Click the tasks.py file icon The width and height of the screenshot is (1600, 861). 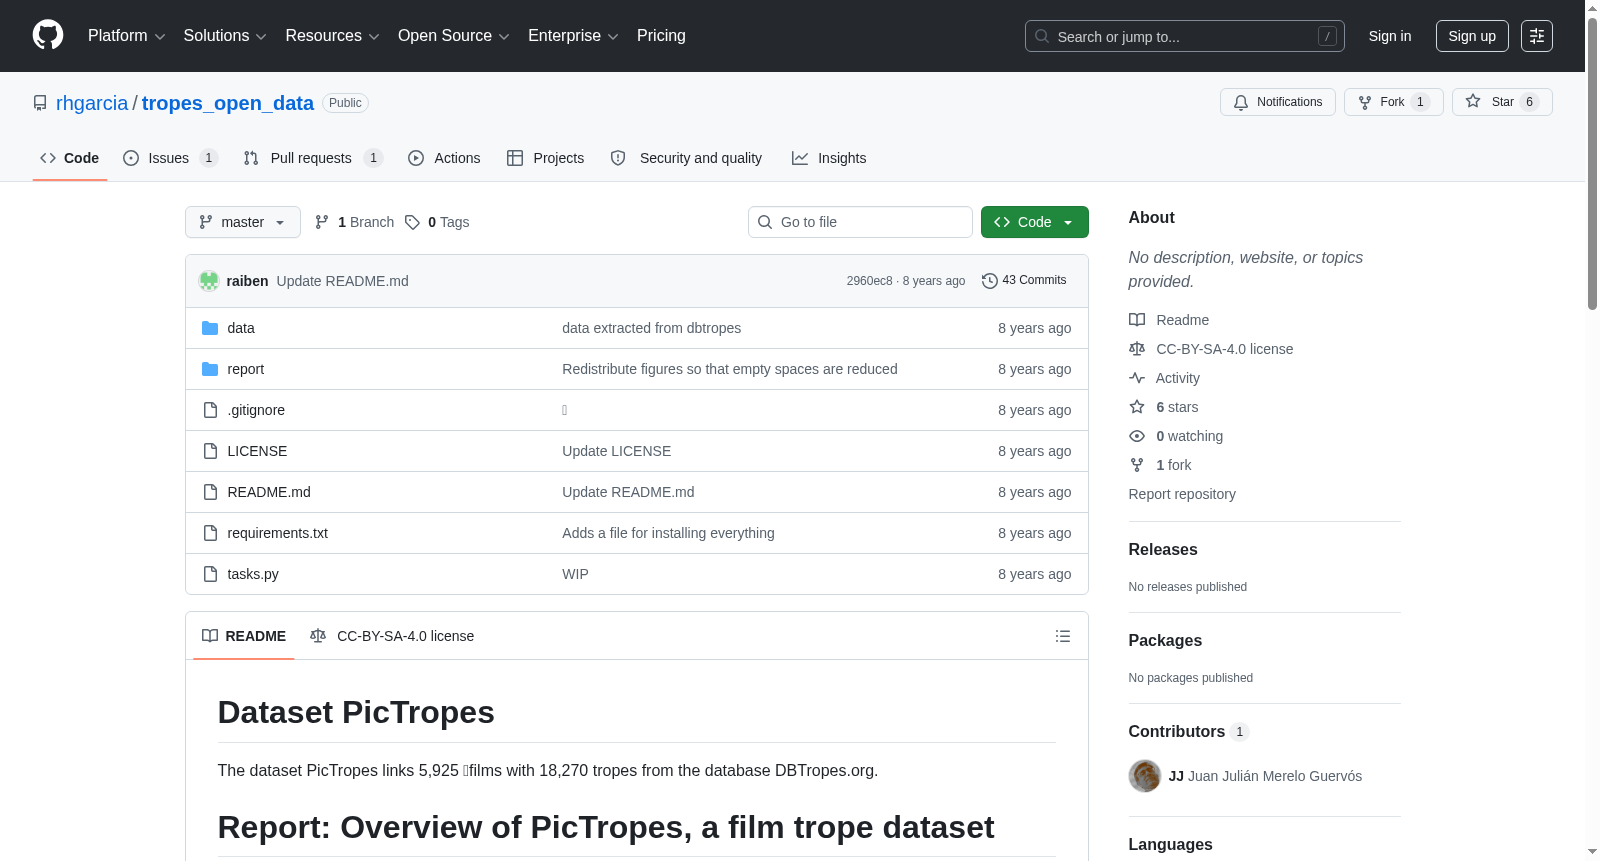pos(210,574)
